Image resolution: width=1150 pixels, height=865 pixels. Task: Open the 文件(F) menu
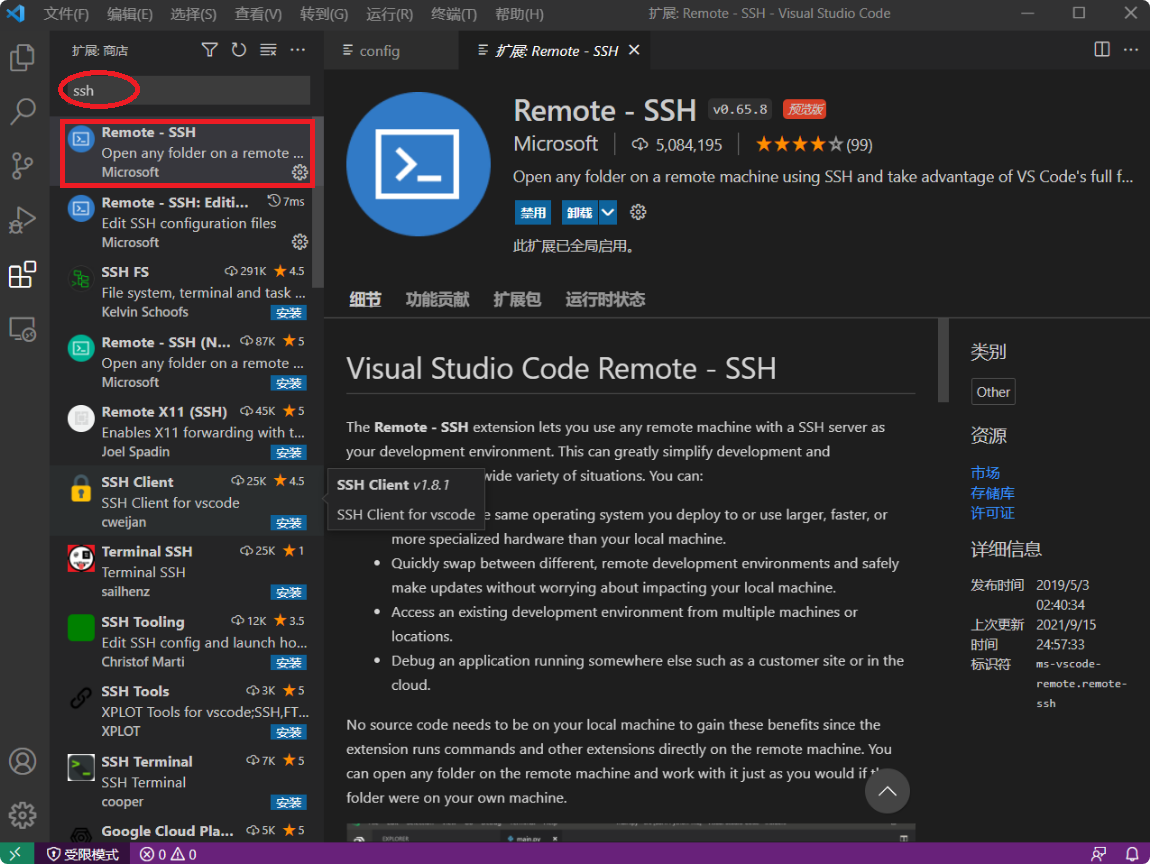tap(66, 14)
